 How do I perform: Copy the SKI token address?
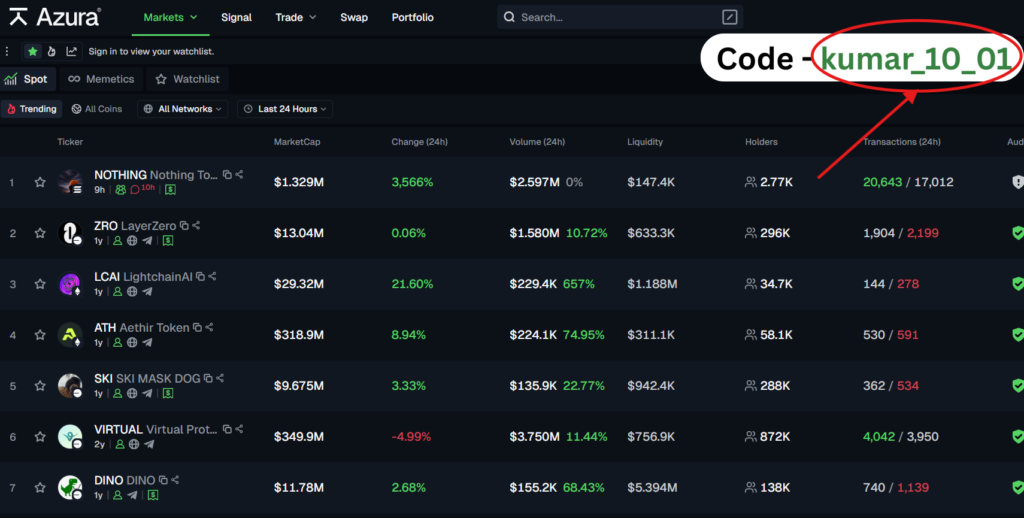click(x=208, y=378)
